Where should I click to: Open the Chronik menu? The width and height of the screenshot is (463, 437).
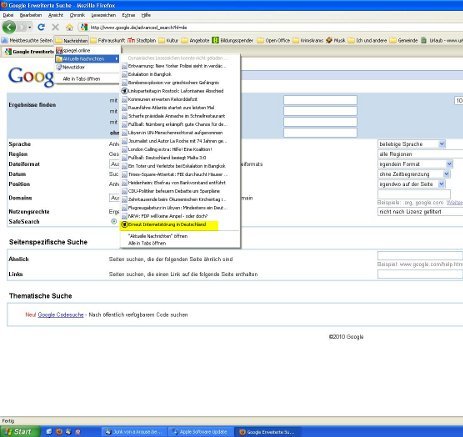(77, 15)
